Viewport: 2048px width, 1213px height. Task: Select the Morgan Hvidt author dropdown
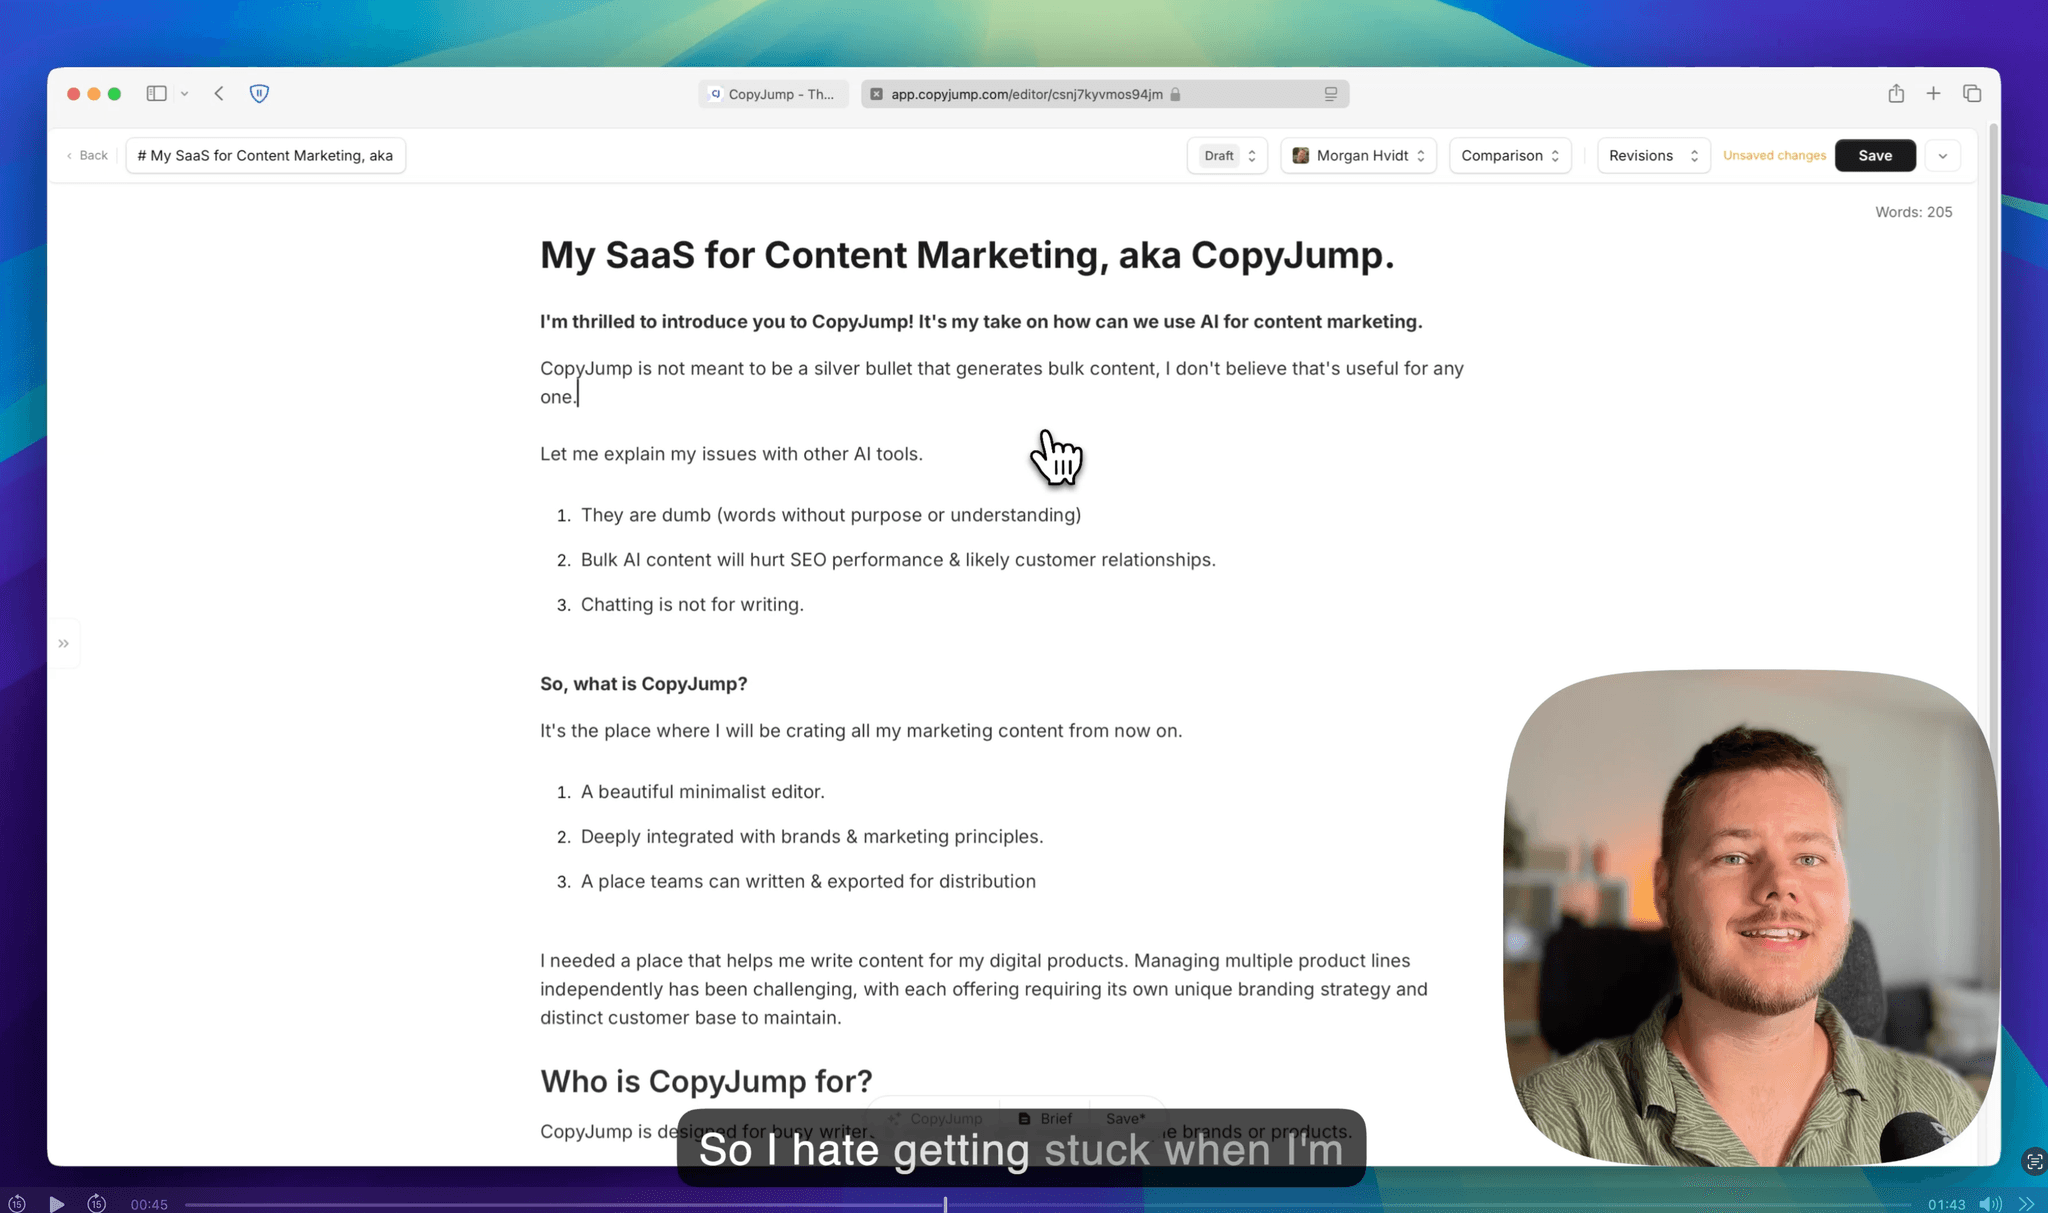1357,155
